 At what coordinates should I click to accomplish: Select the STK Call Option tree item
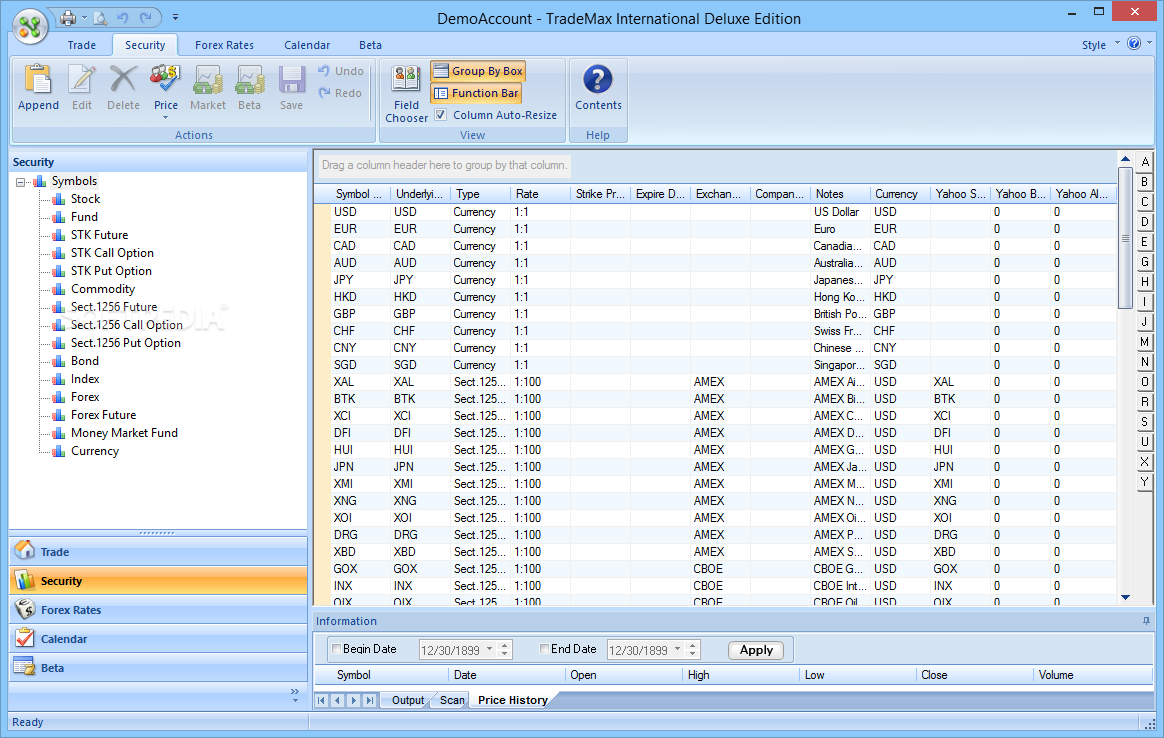[112, 253]
